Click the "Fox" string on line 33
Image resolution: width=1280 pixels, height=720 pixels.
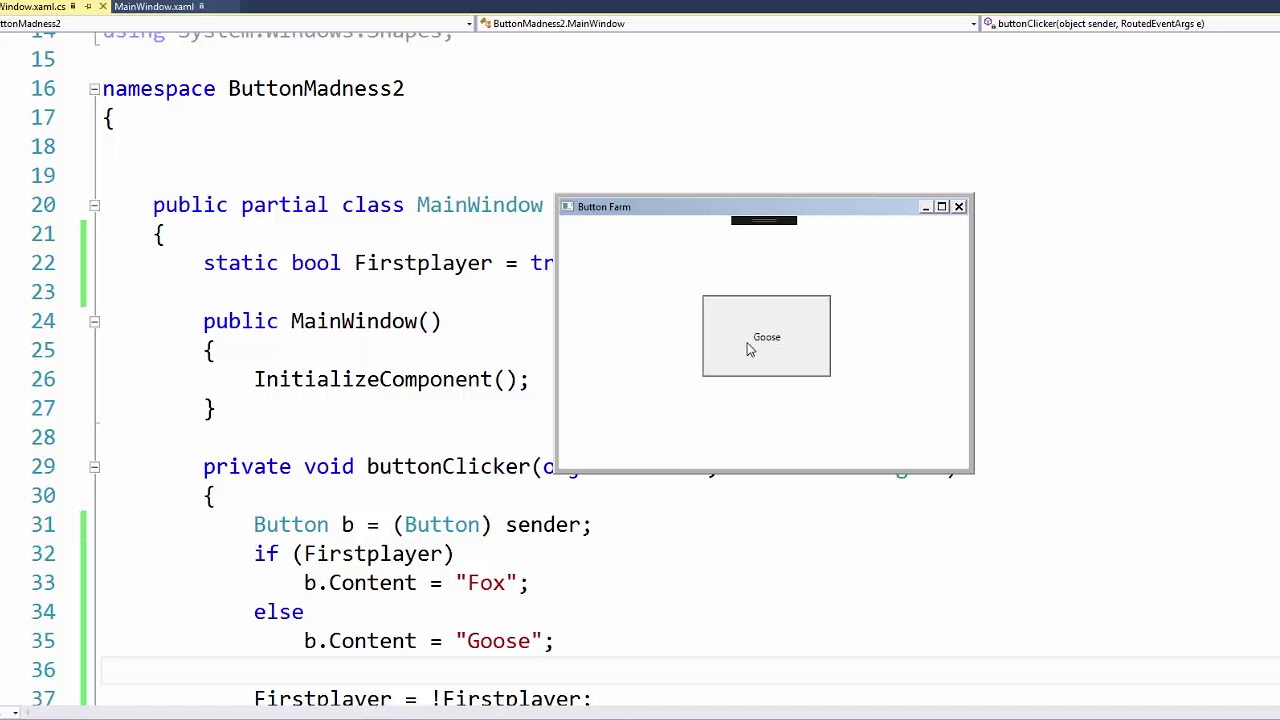tap(486, 583)
